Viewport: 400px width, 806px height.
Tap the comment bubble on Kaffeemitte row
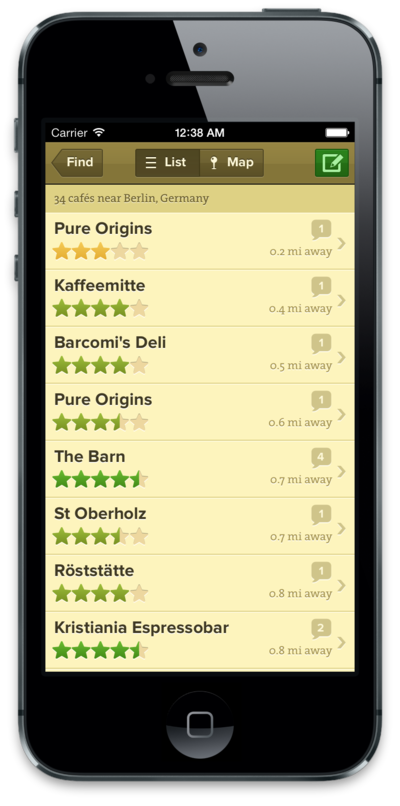click(x=321, y=286)
